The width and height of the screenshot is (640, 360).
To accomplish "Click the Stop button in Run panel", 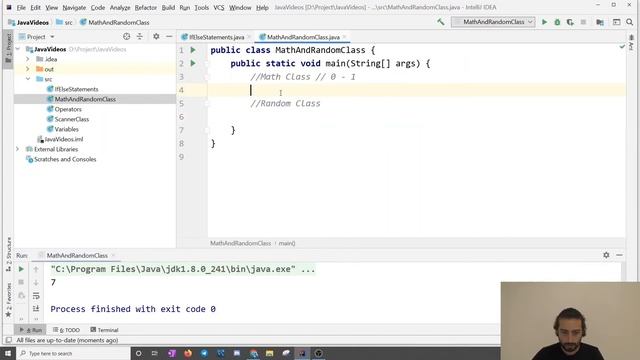I will click(x=21, y=282).
